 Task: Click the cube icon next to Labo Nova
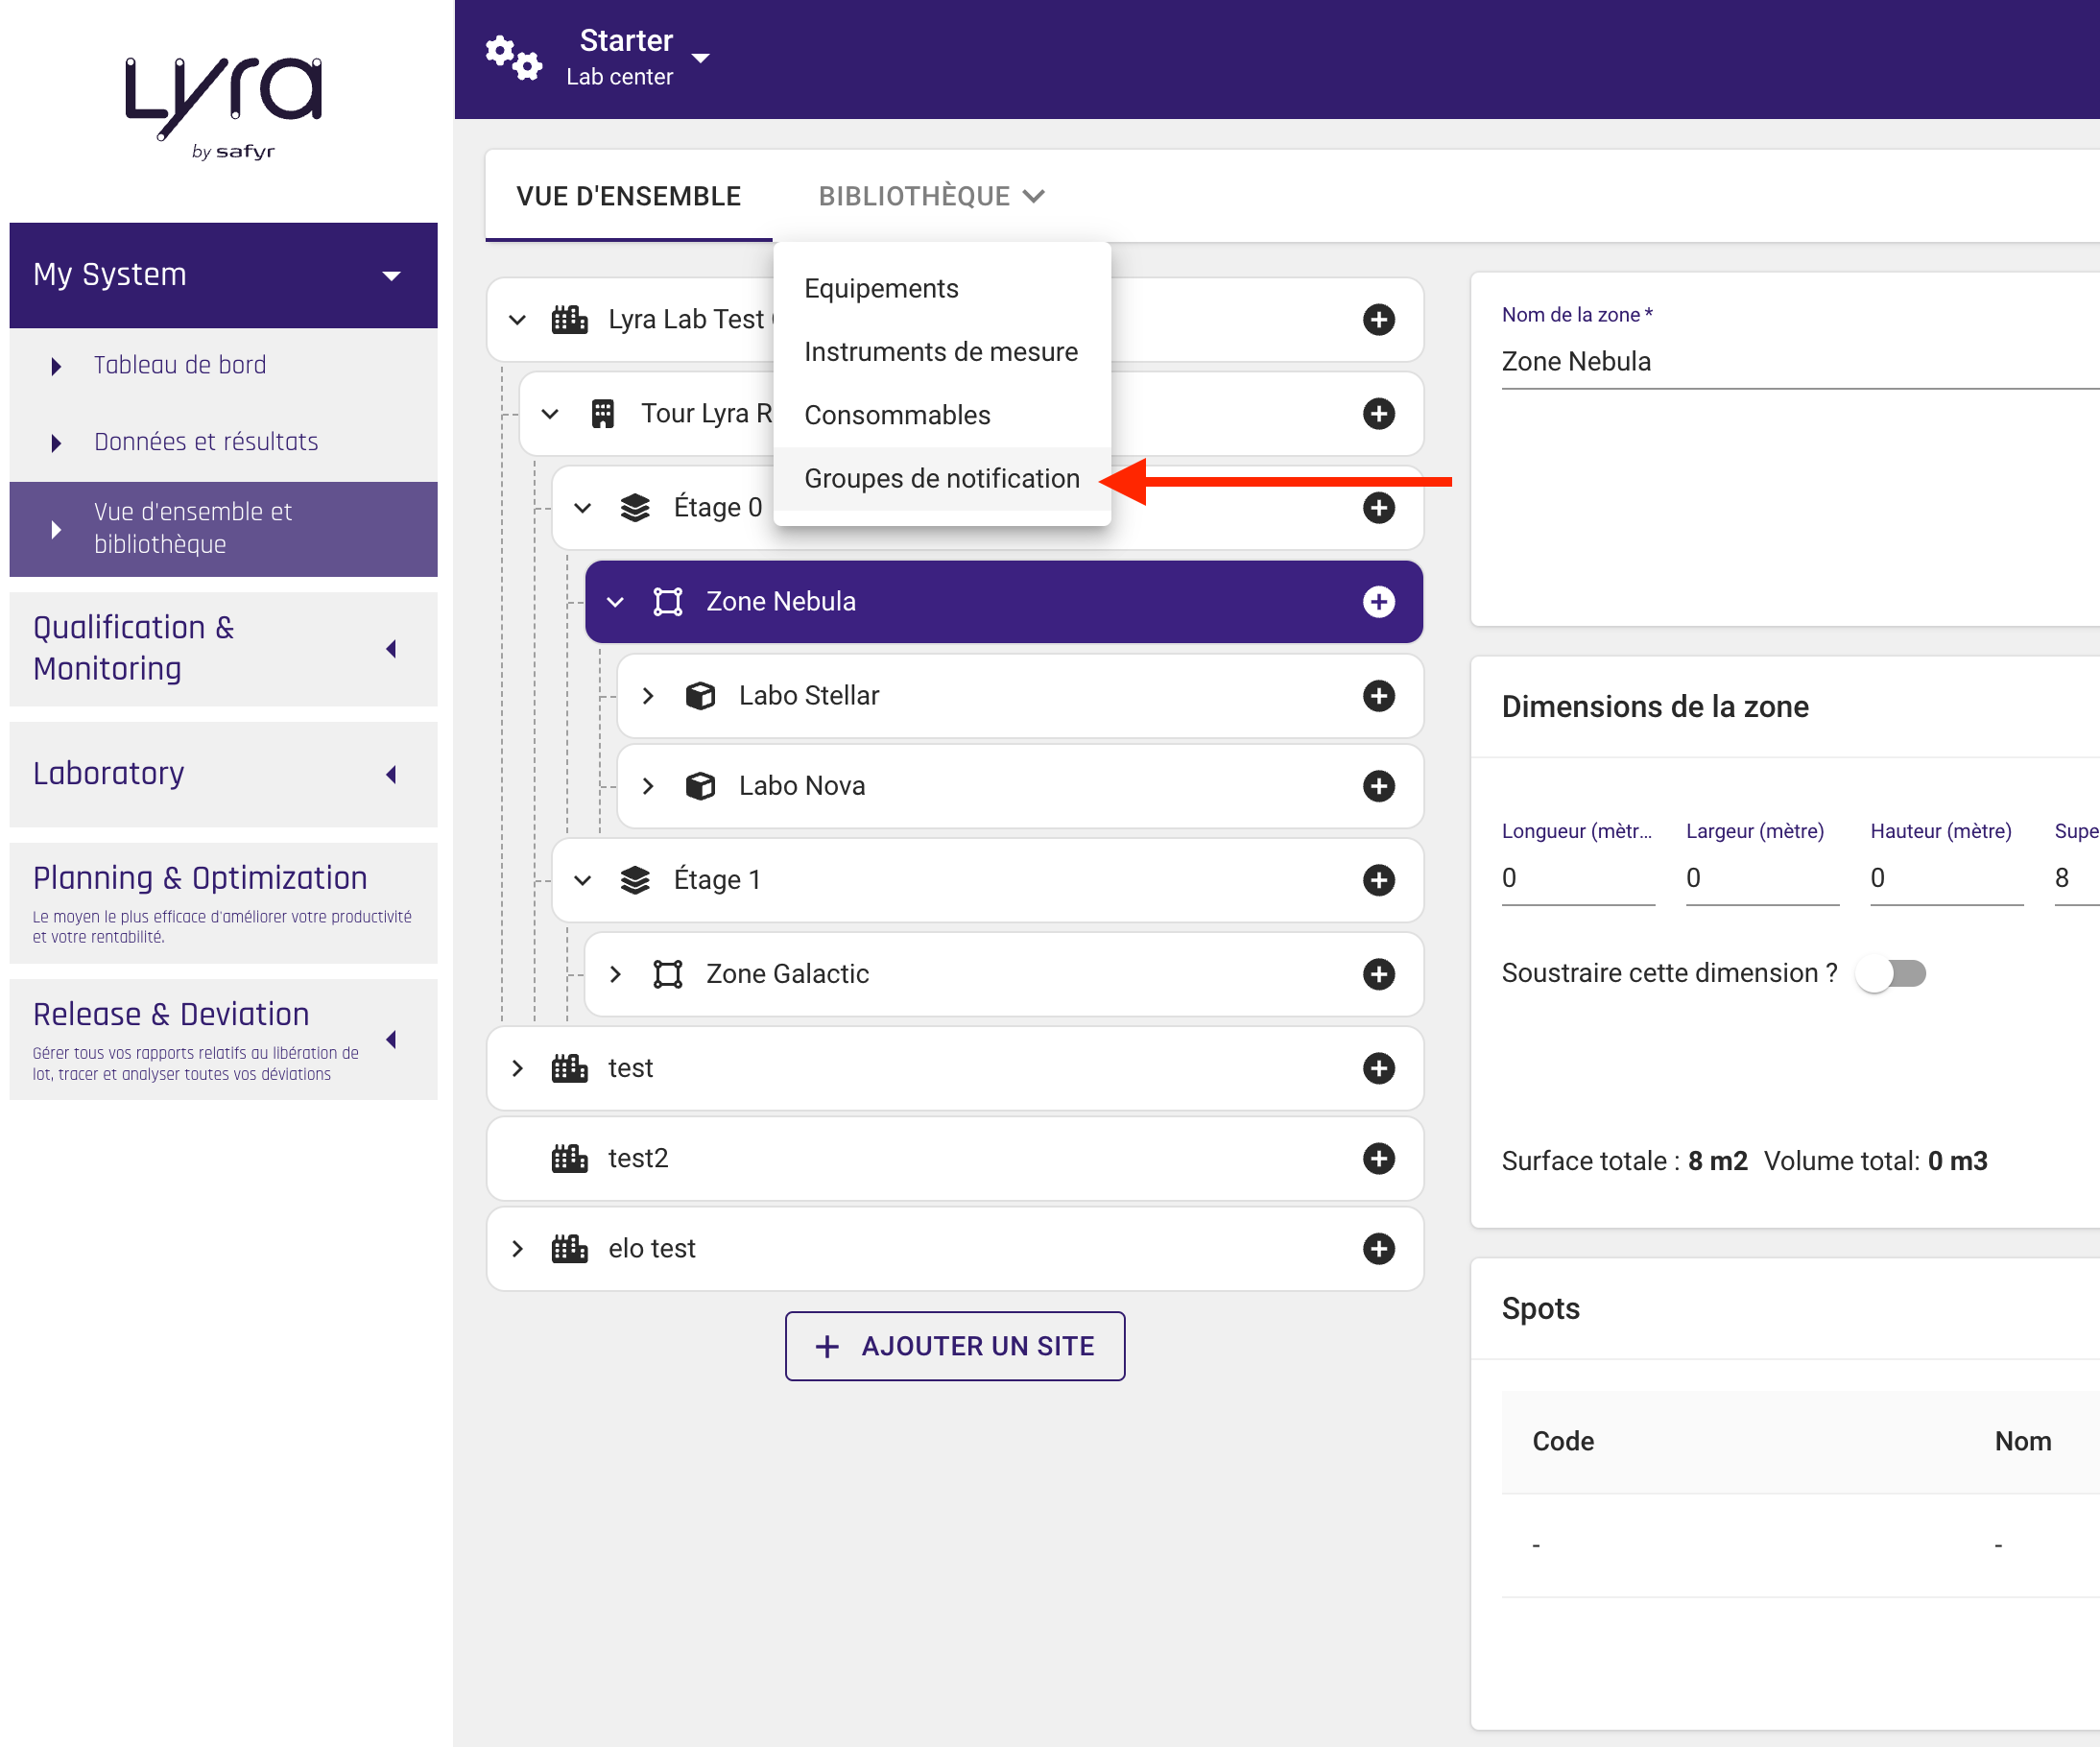tap(701, 785)
